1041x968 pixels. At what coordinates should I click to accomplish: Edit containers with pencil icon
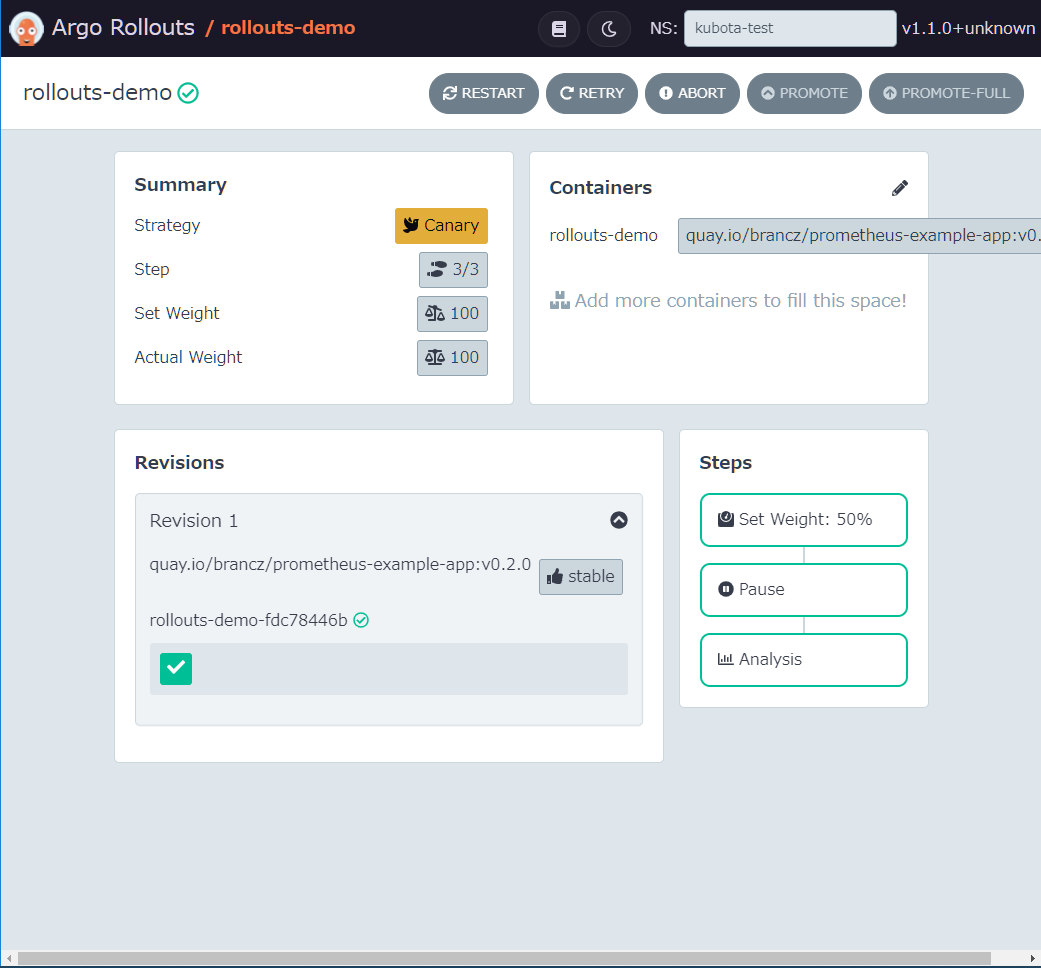tap(900, 188)
